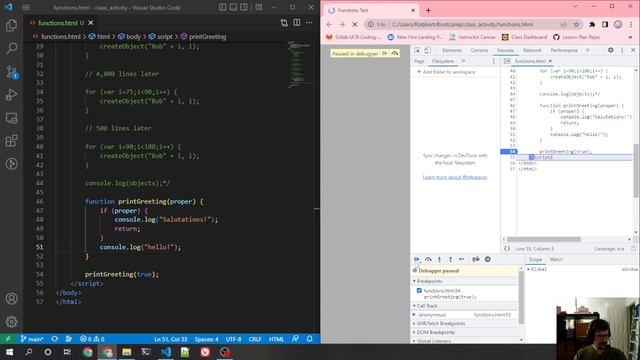Click the Step button in the debugger toolbar
Image resolution: width=640 pixels, height=360 pixels.
[x=462, y=259]
